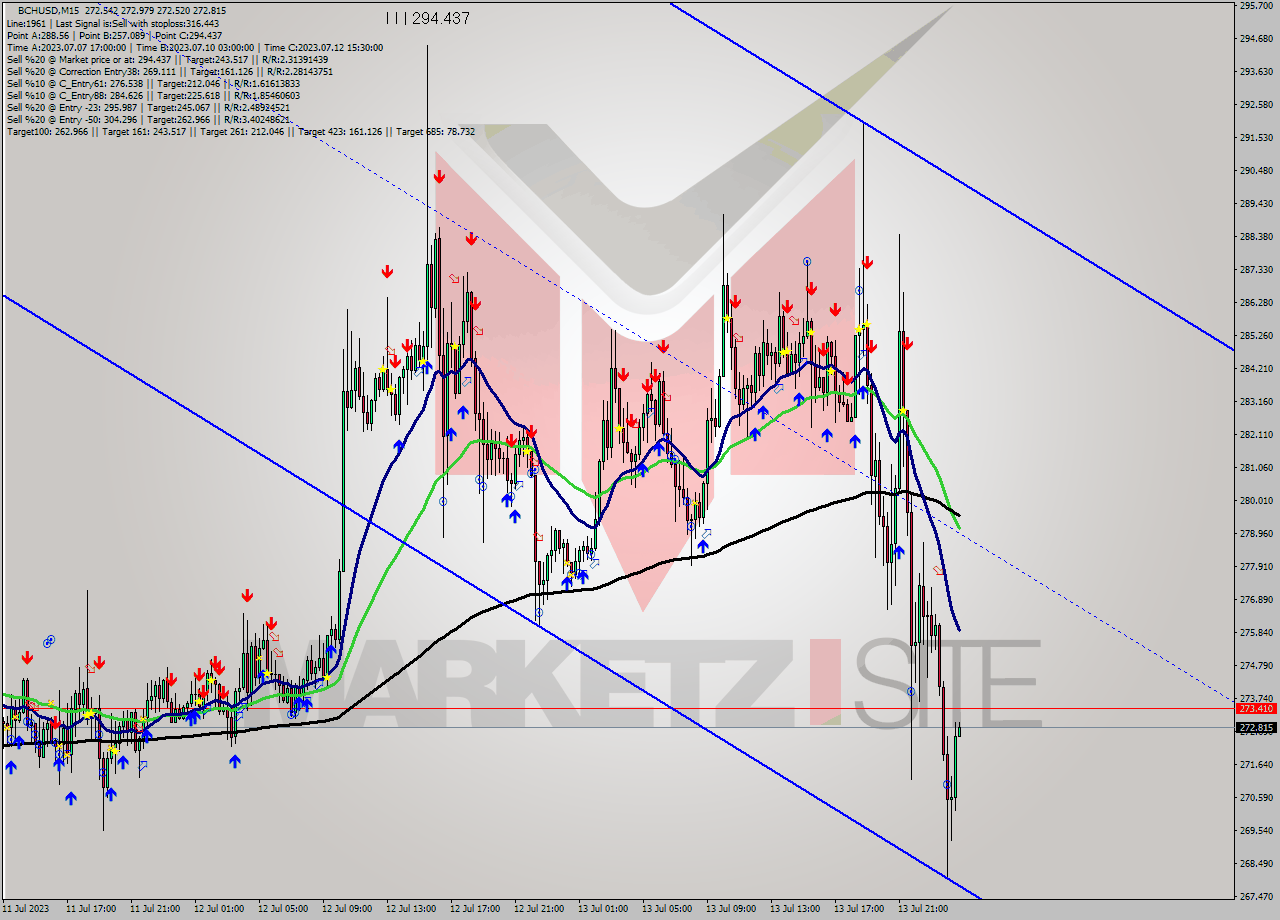
Task: Click the 293.630 price axis label
Action: (x=1256, y=72)
